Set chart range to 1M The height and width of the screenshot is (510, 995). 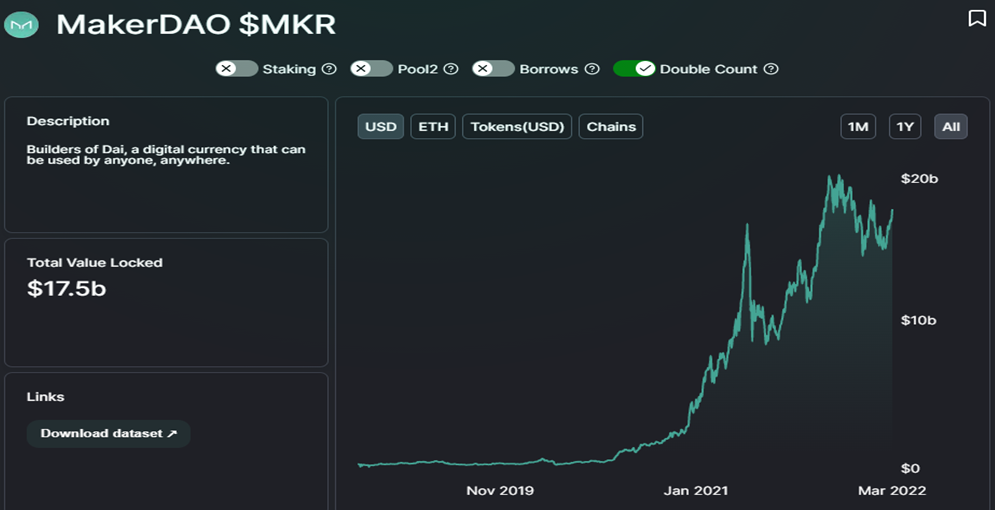858,127
